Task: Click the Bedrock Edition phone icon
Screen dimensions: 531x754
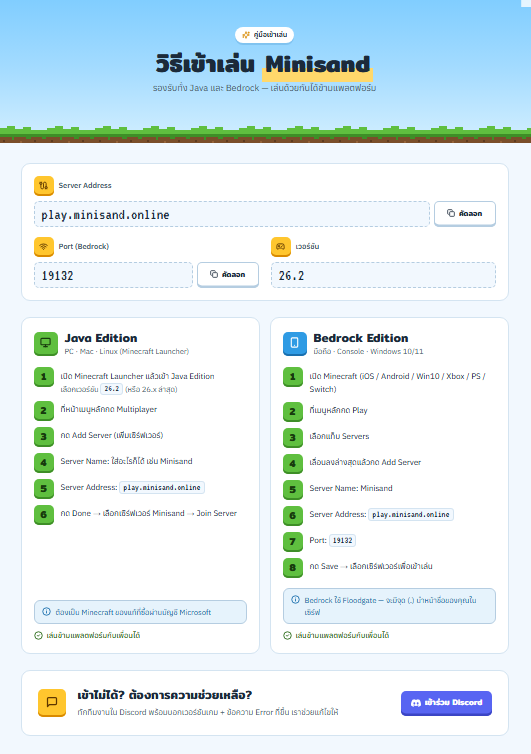Action: coord(295,343)
